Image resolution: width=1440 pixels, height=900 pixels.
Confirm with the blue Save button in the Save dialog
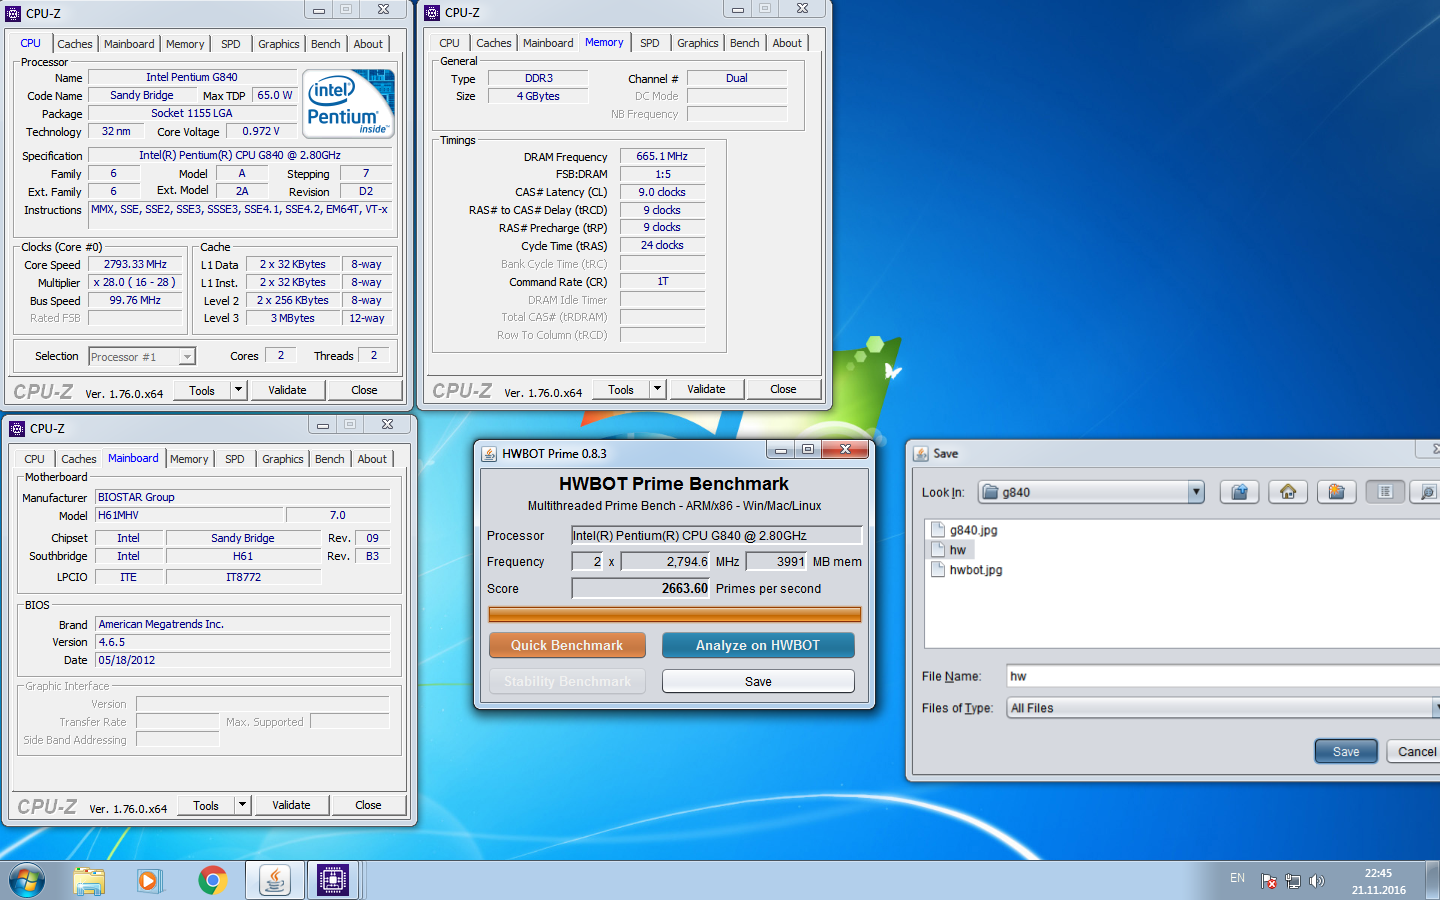point(1346,751)
